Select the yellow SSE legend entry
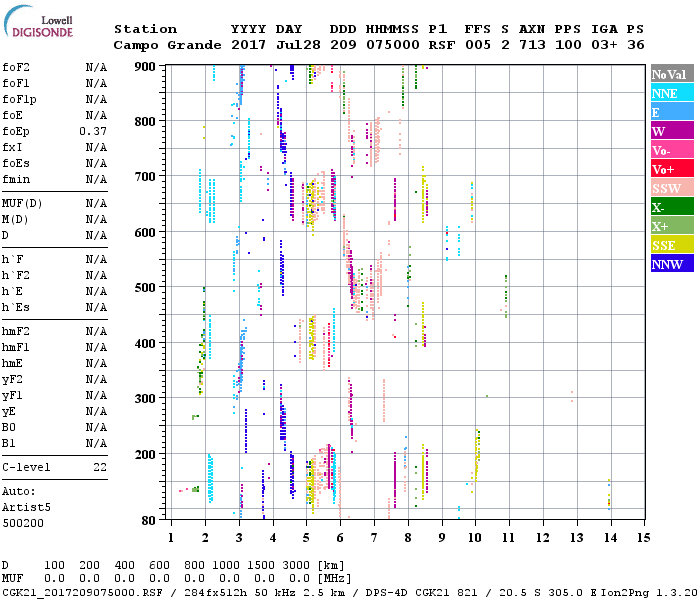This screenshot has height=600, width=700. pyautogui.click(x=671, y=245)
